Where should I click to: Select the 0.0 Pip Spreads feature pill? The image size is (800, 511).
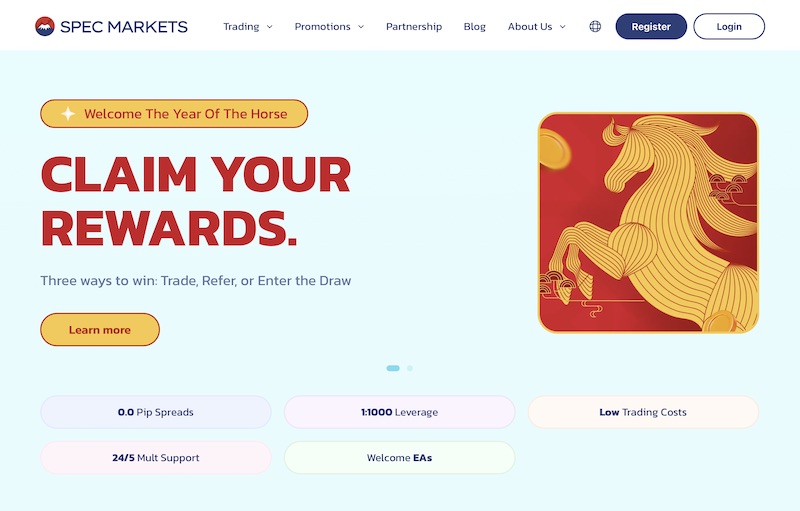click(156, 412)
